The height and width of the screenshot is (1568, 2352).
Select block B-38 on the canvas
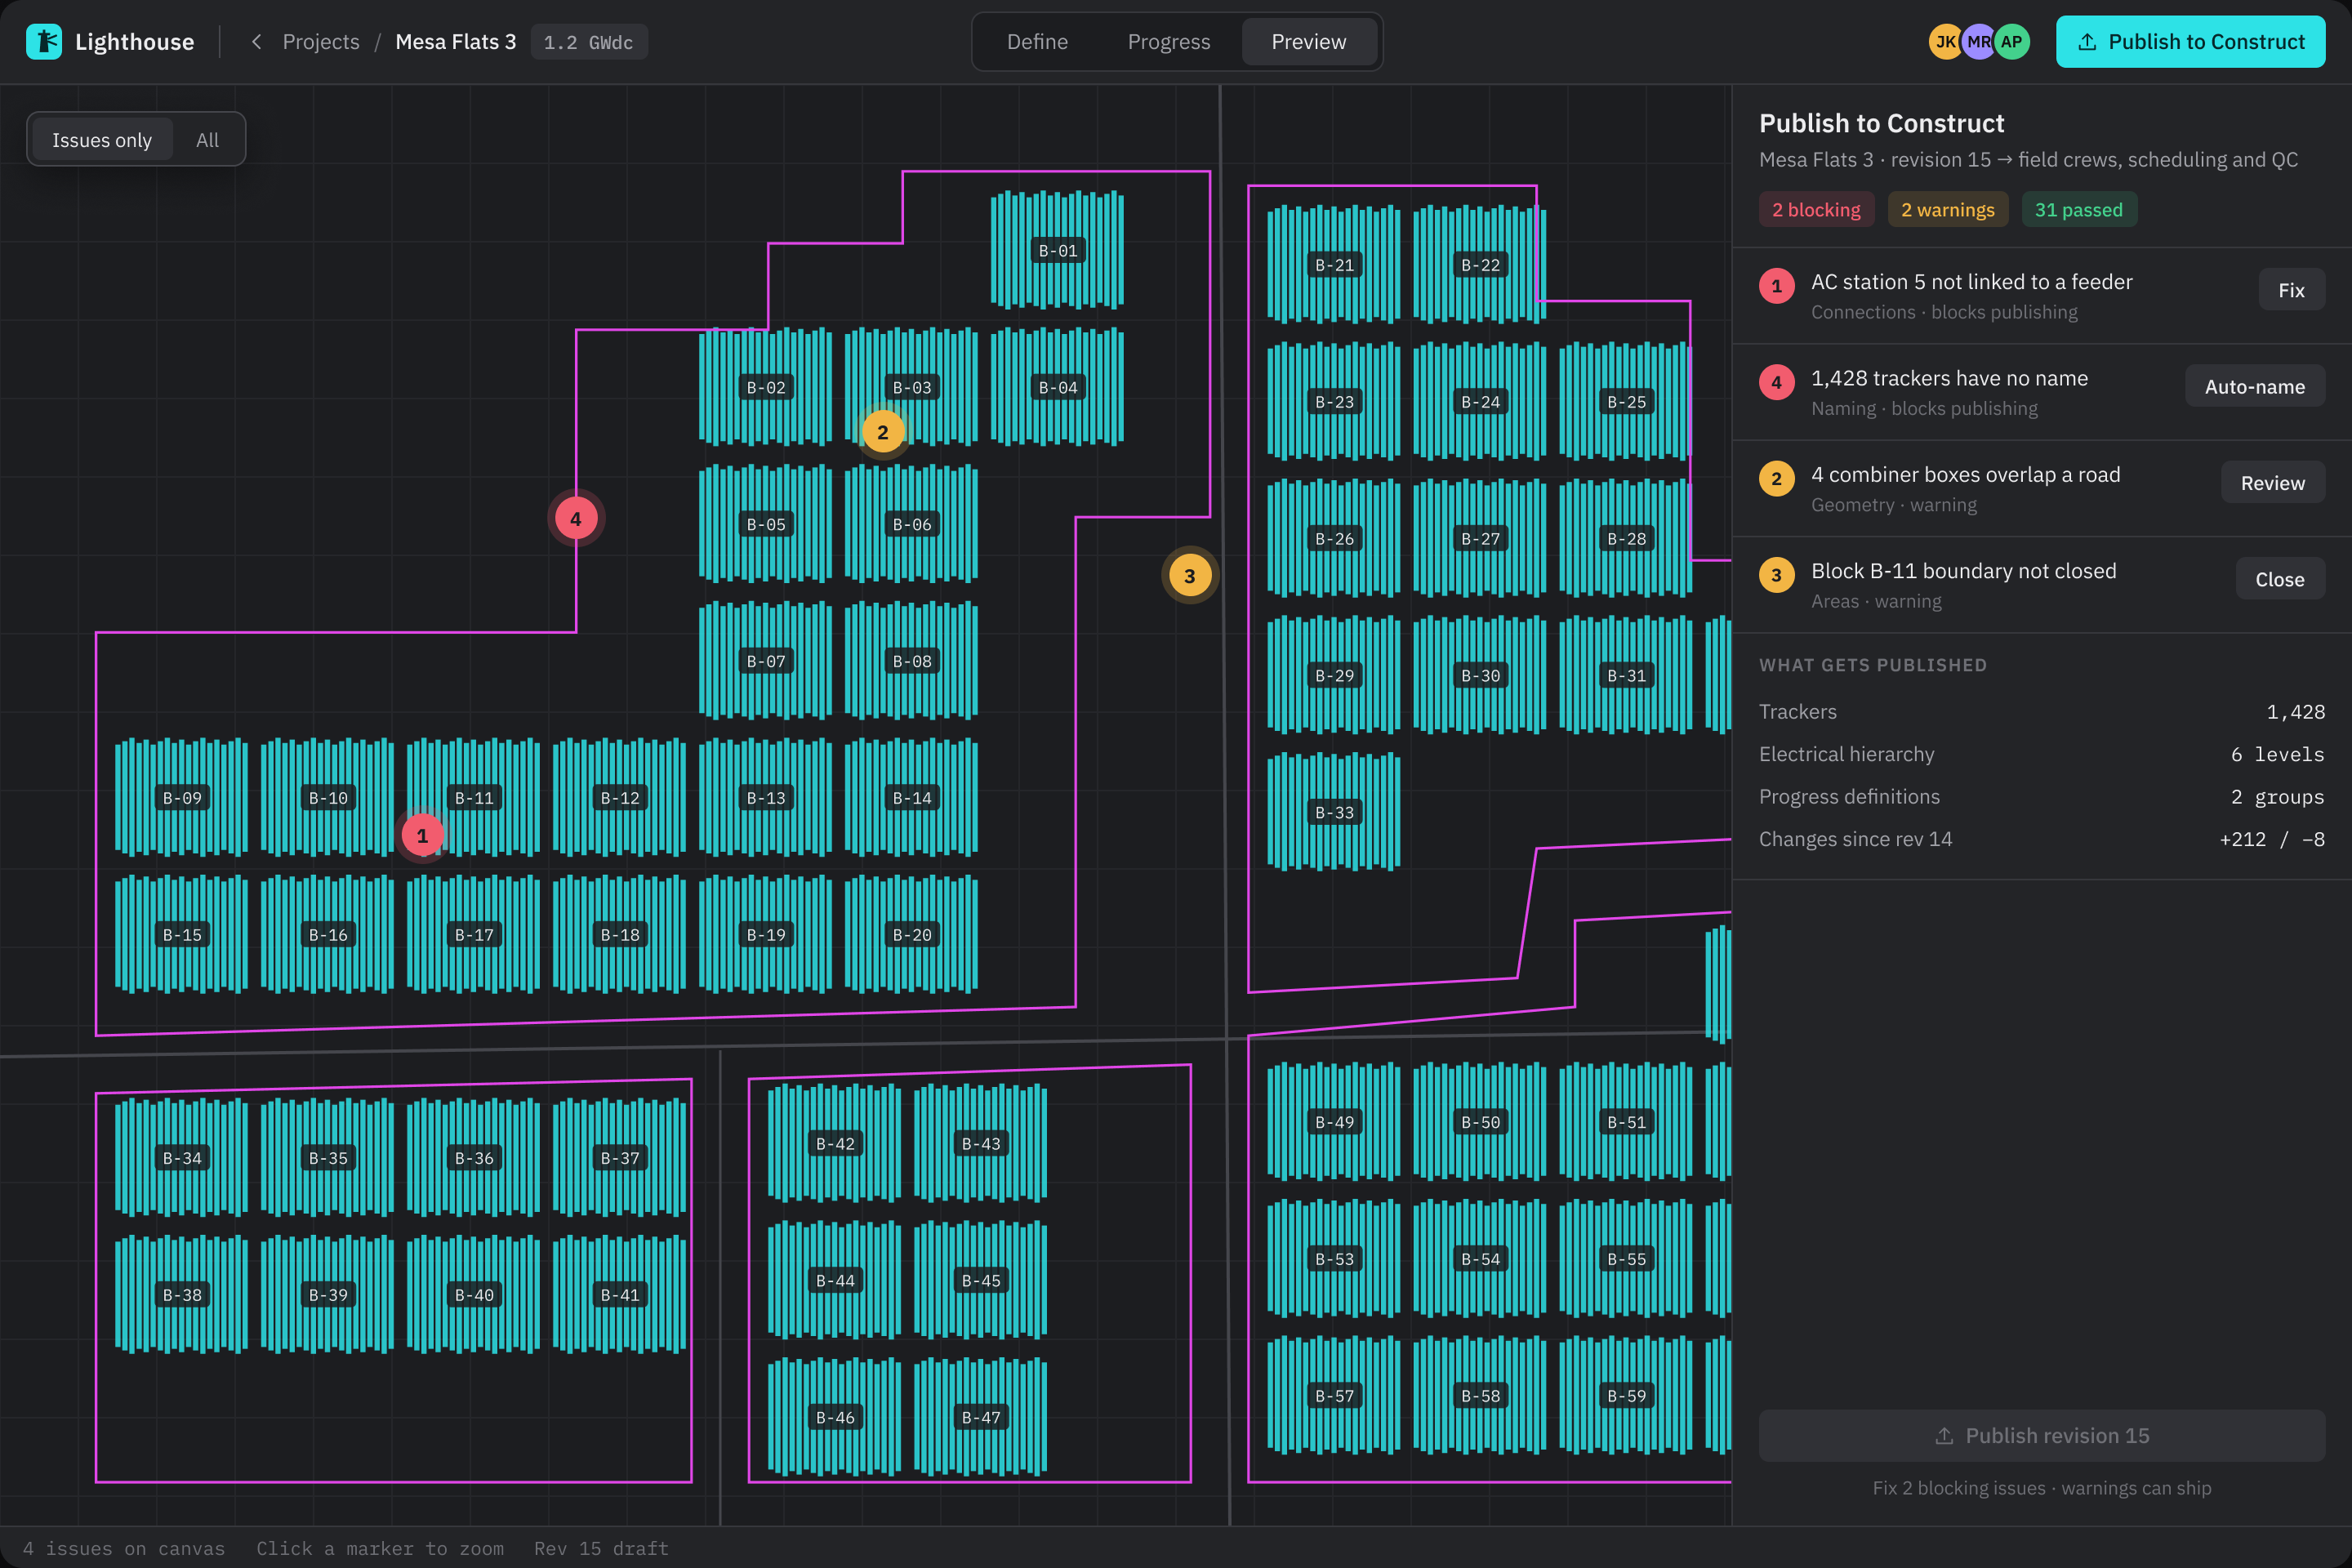[x=181, y=1294]
